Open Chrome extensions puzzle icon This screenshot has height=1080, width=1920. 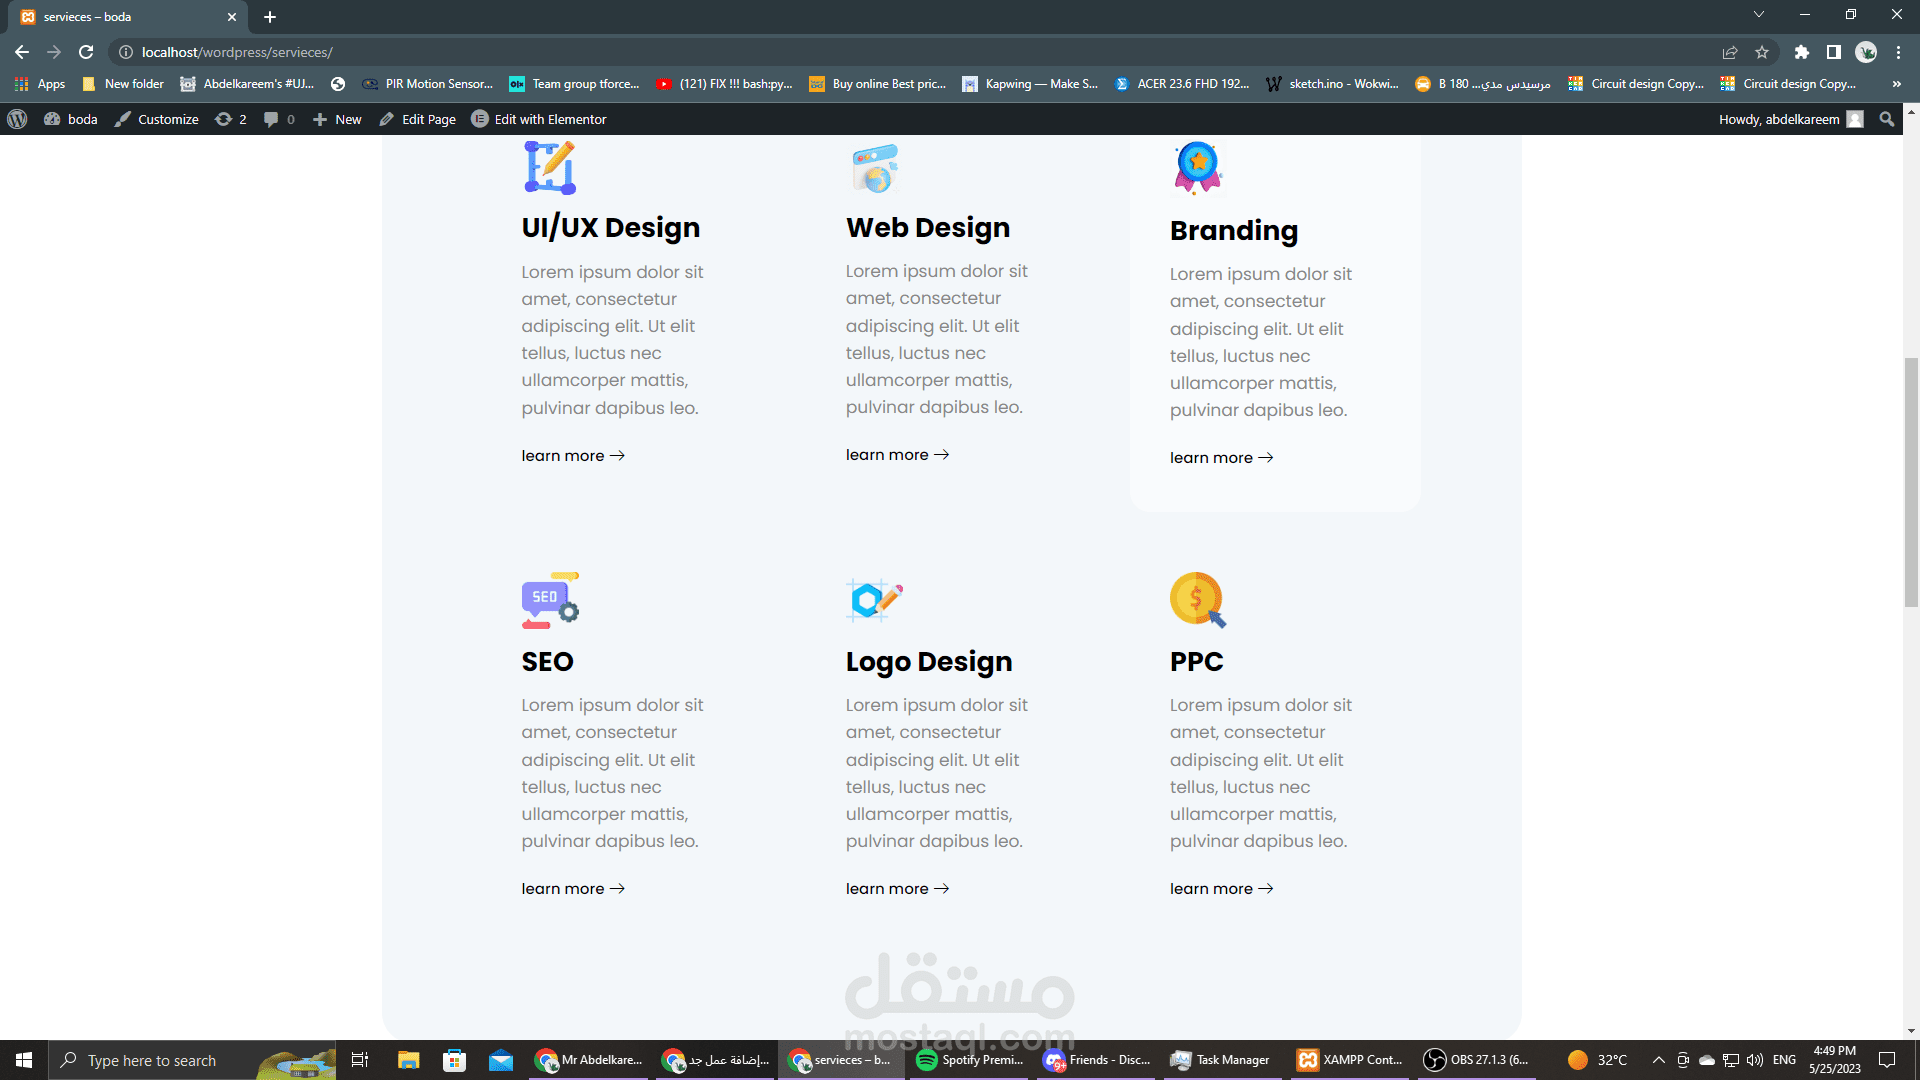pos(1801,52)
